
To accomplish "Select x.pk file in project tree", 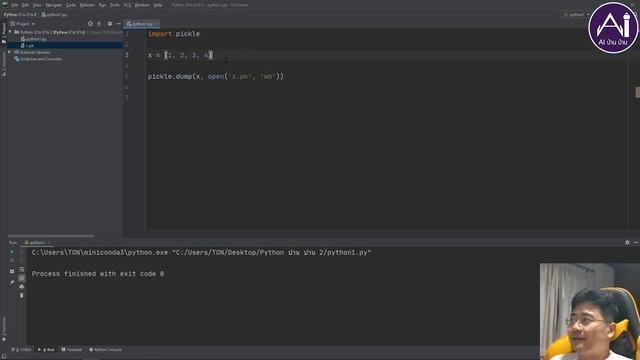I will [x=30, y=46].
